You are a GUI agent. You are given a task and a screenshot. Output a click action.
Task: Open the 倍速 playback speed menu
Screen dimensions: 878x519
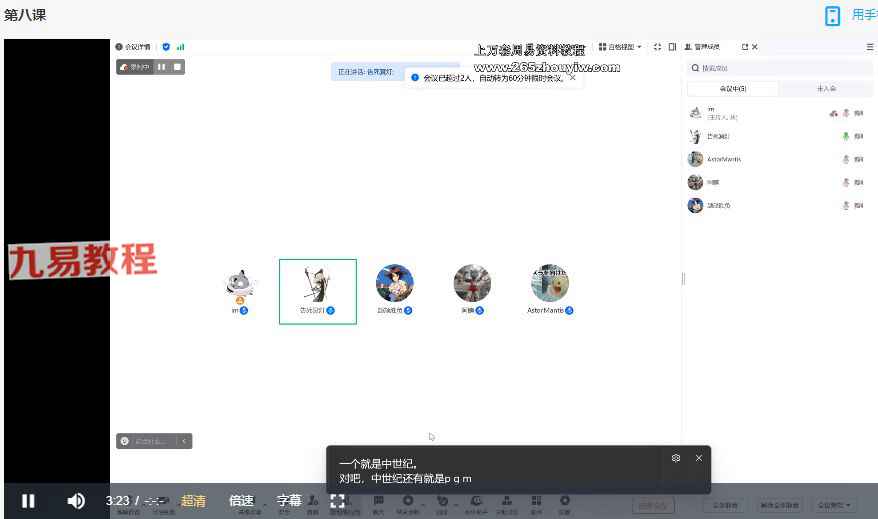[x=241, y=501]
